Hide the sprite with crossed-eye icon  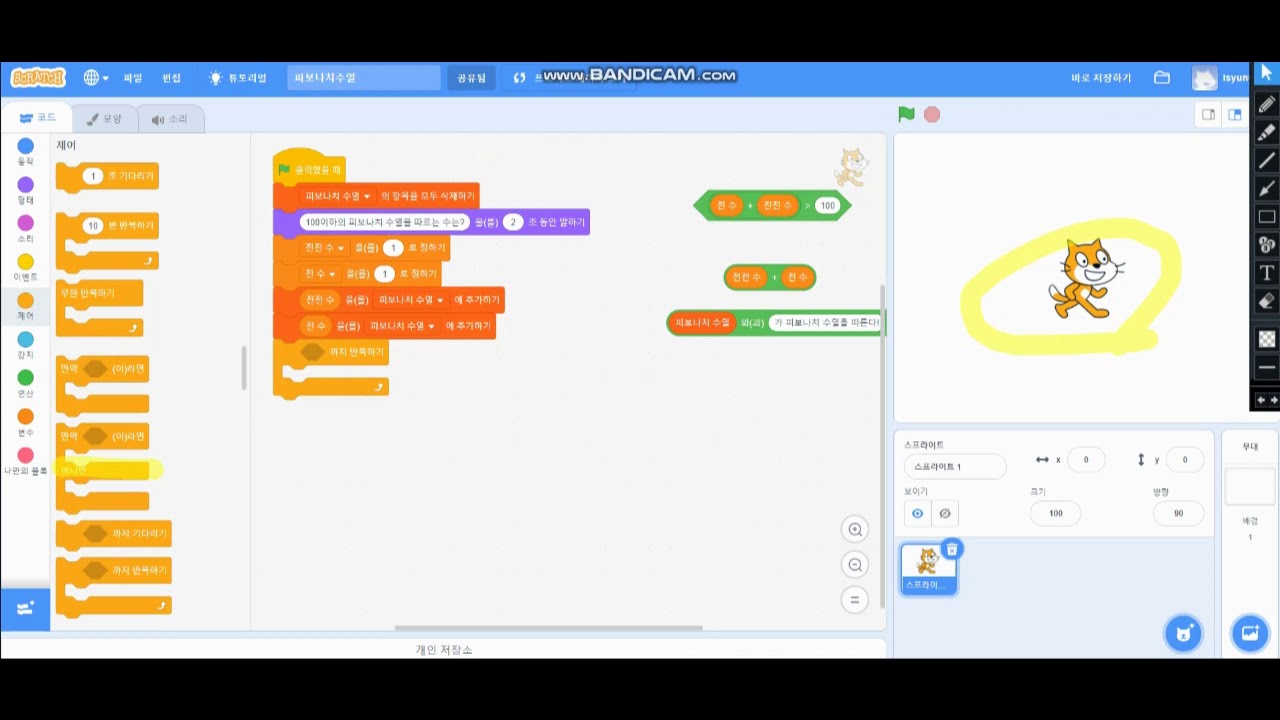944,513
